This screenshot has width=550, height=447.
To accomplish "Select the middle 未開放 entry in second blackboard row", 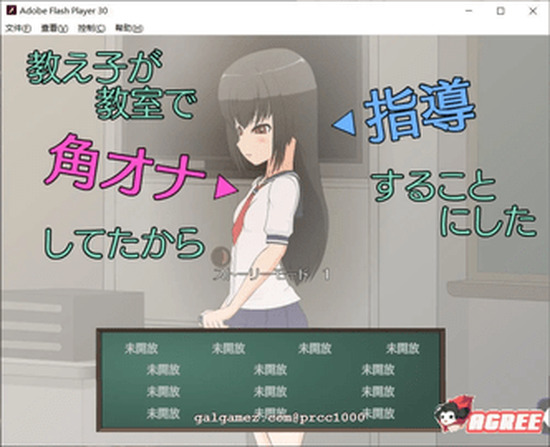I will point(270,370).
